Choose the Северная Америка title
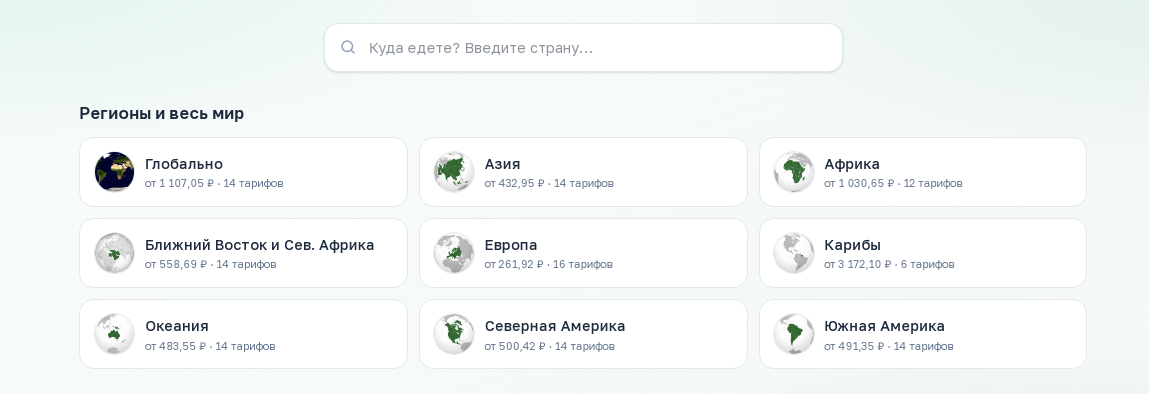Screen dimensions: 1149x394 [555, 326]
